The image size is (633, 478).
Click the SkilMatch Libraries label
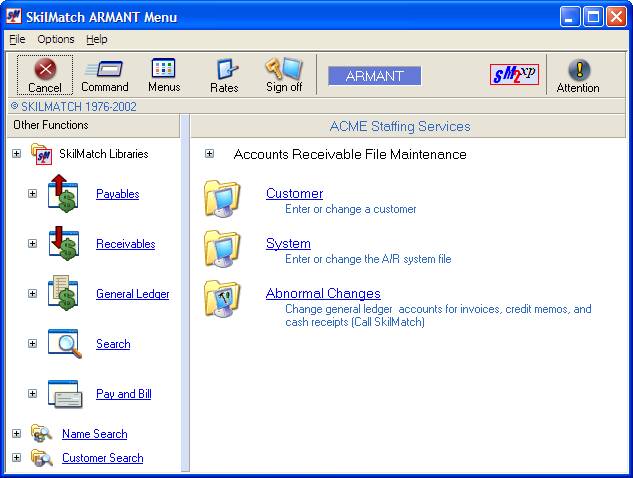[104, 154]
